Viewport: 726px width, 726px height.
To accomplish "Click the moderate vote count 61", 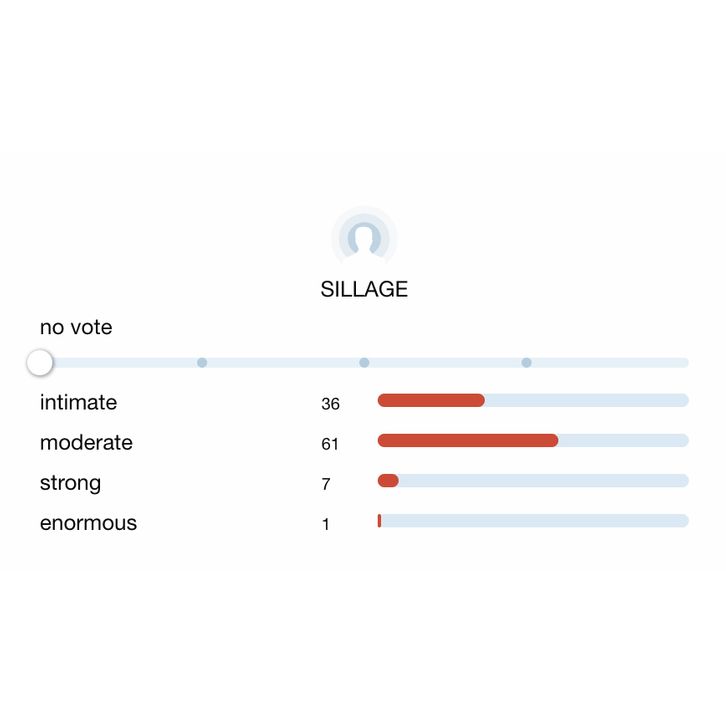I will (330, 444).
